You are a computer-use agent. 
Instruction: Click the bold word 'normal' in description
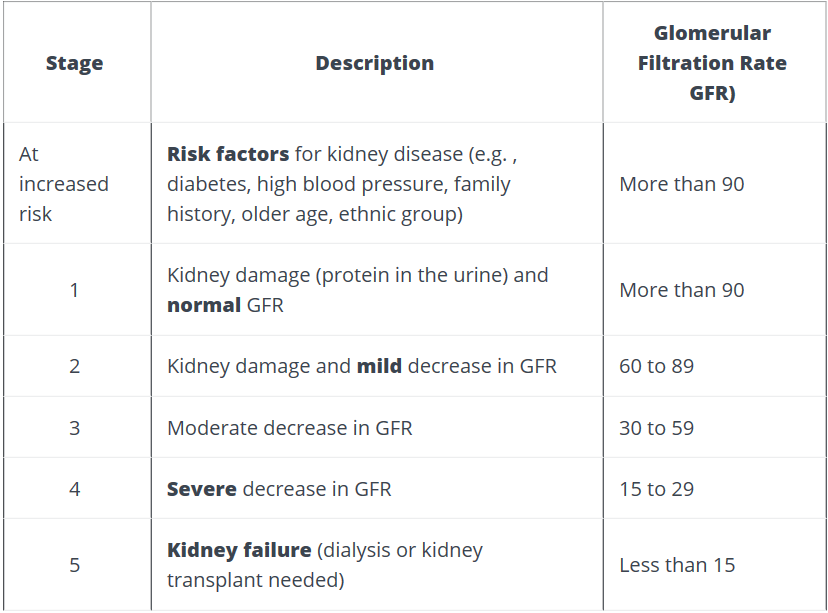click(x=204, y=305)
